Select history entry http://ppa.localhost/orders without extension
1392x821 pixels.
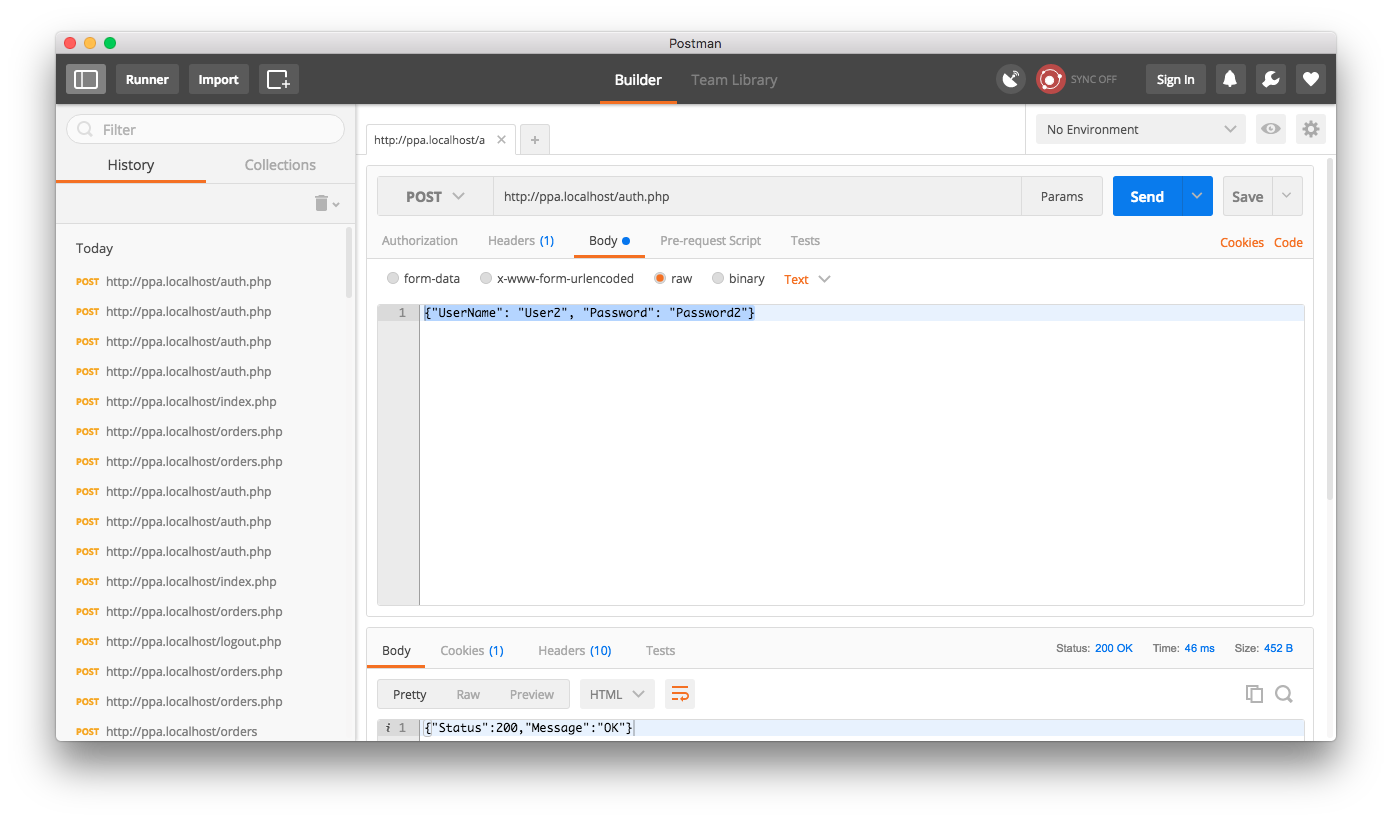[180, 731]
